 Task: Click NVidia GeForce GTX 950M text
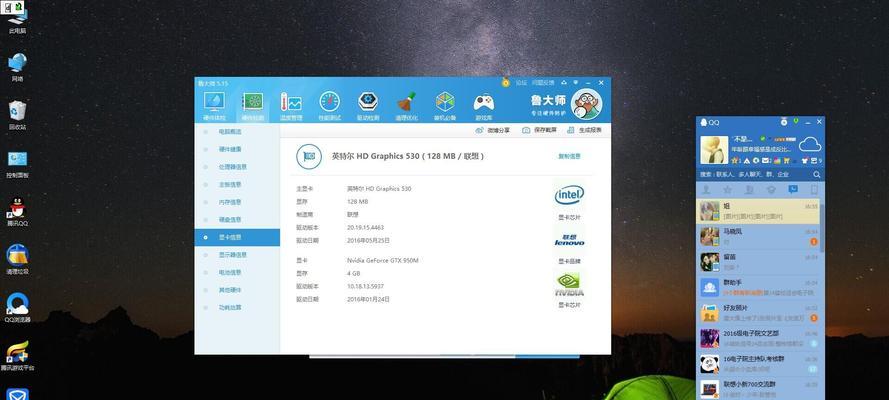pyautogui.click(x=382, y=260)
